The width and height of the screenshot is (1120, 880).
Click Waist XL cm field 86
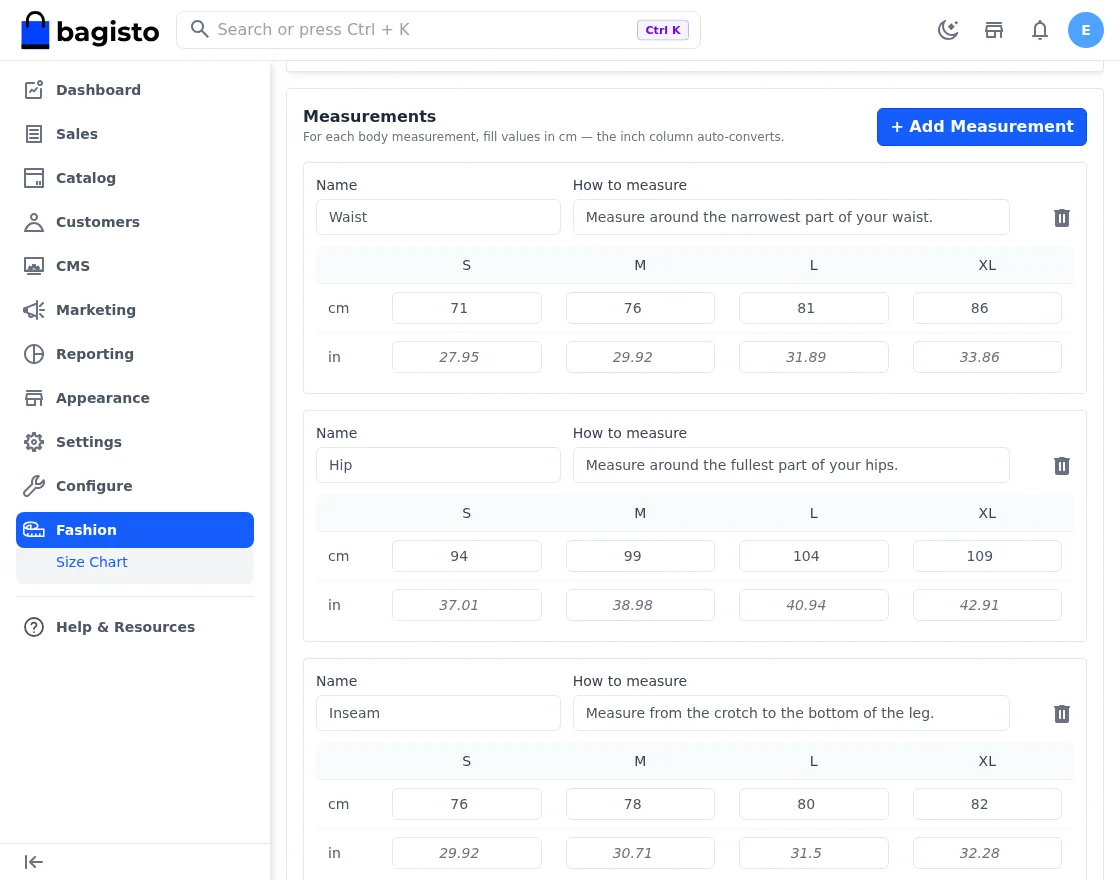click(987, 308)
